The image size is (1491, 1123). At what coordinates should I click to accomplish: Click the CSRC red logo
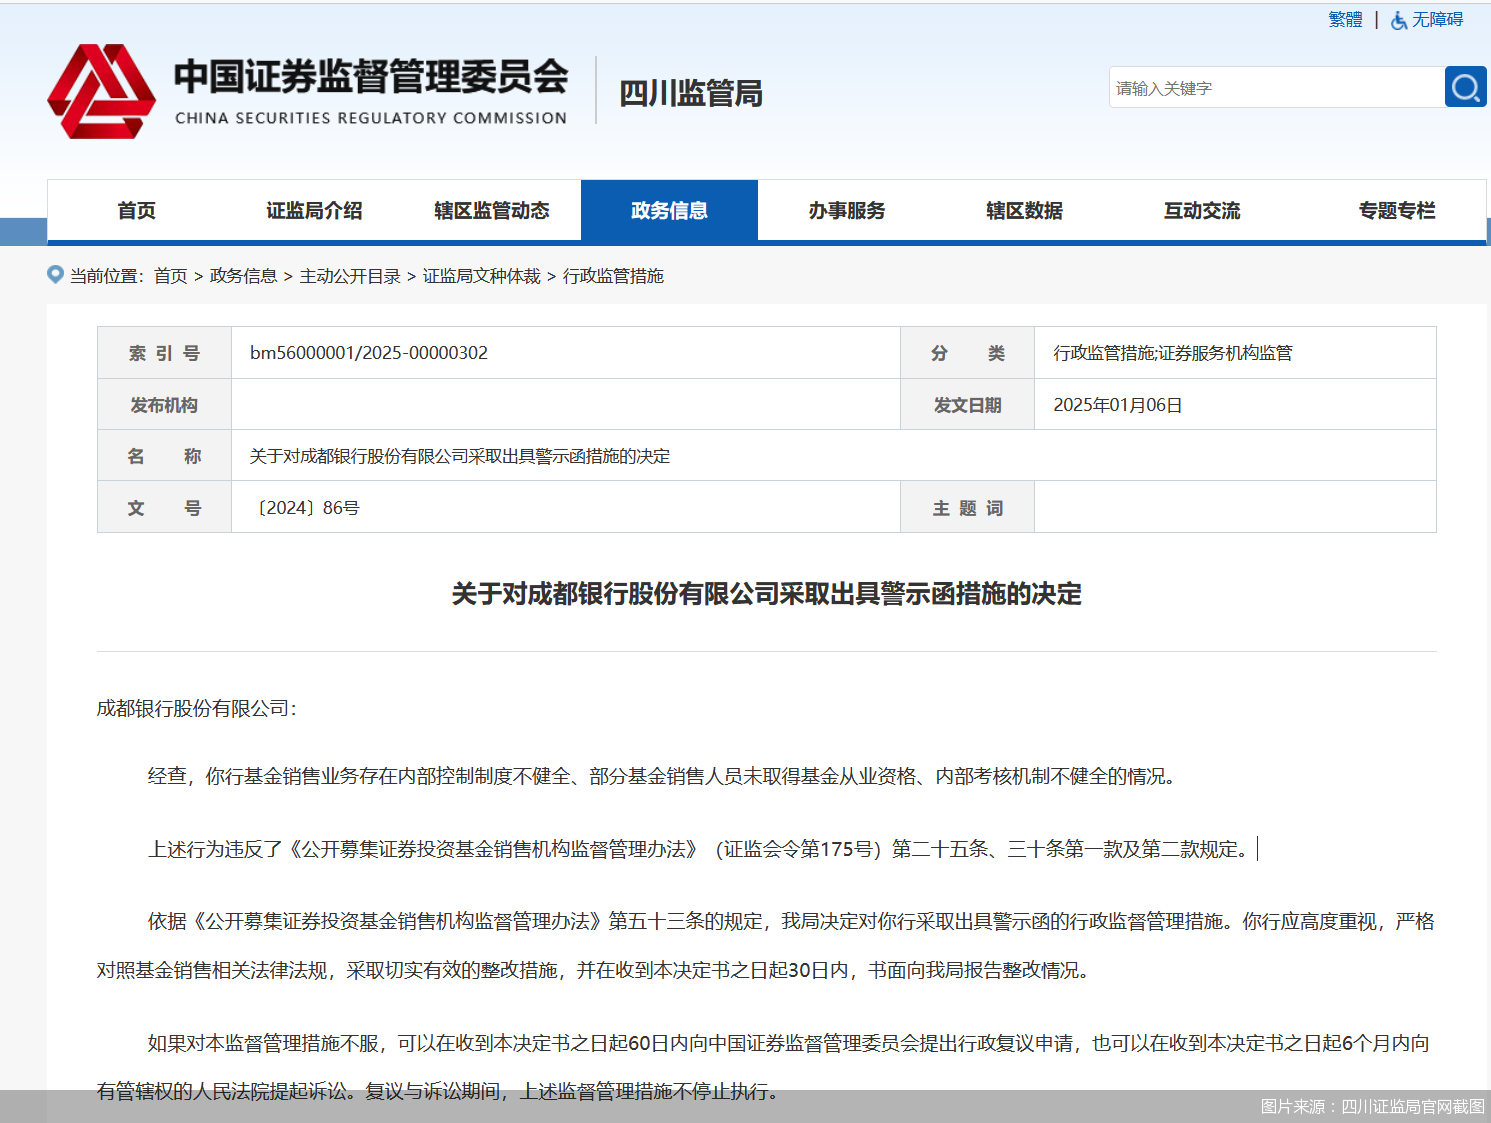pos(101,92)
